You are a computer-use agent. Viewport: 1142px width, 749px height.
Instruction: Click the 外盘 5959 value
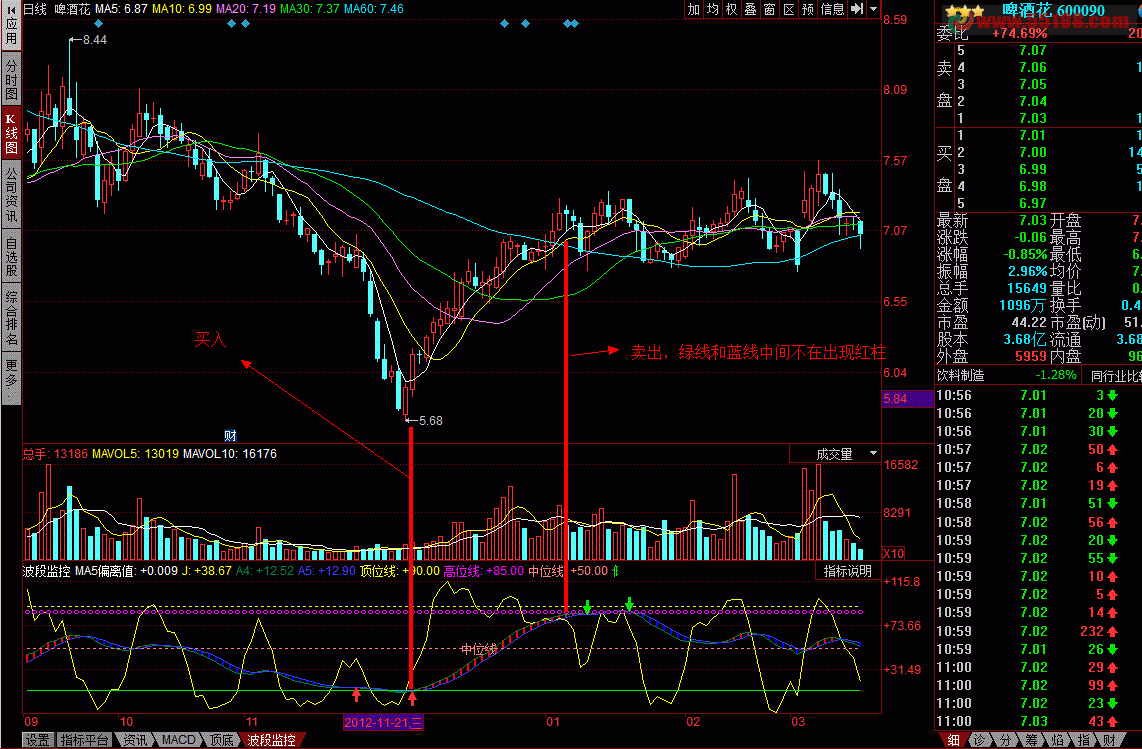coord(1031,356)
